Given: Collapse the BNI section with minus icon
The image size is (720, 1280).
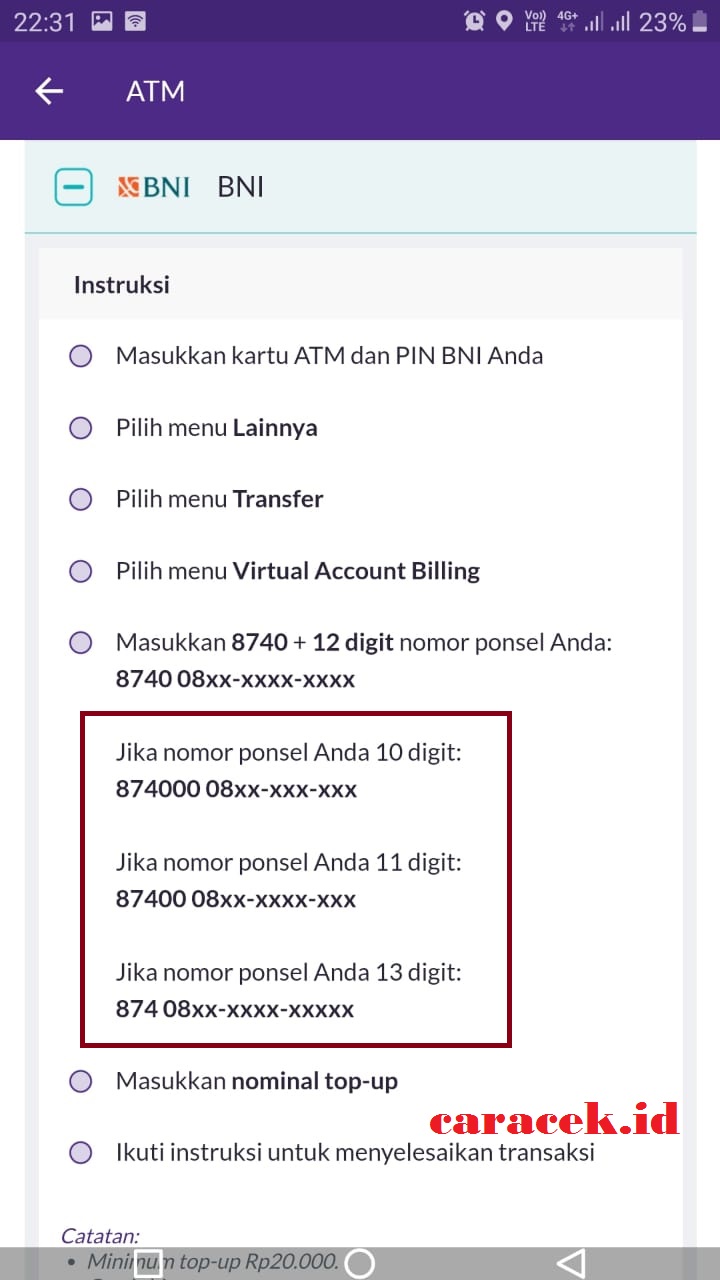Looking at the screenshot, I should coord(73,187).
